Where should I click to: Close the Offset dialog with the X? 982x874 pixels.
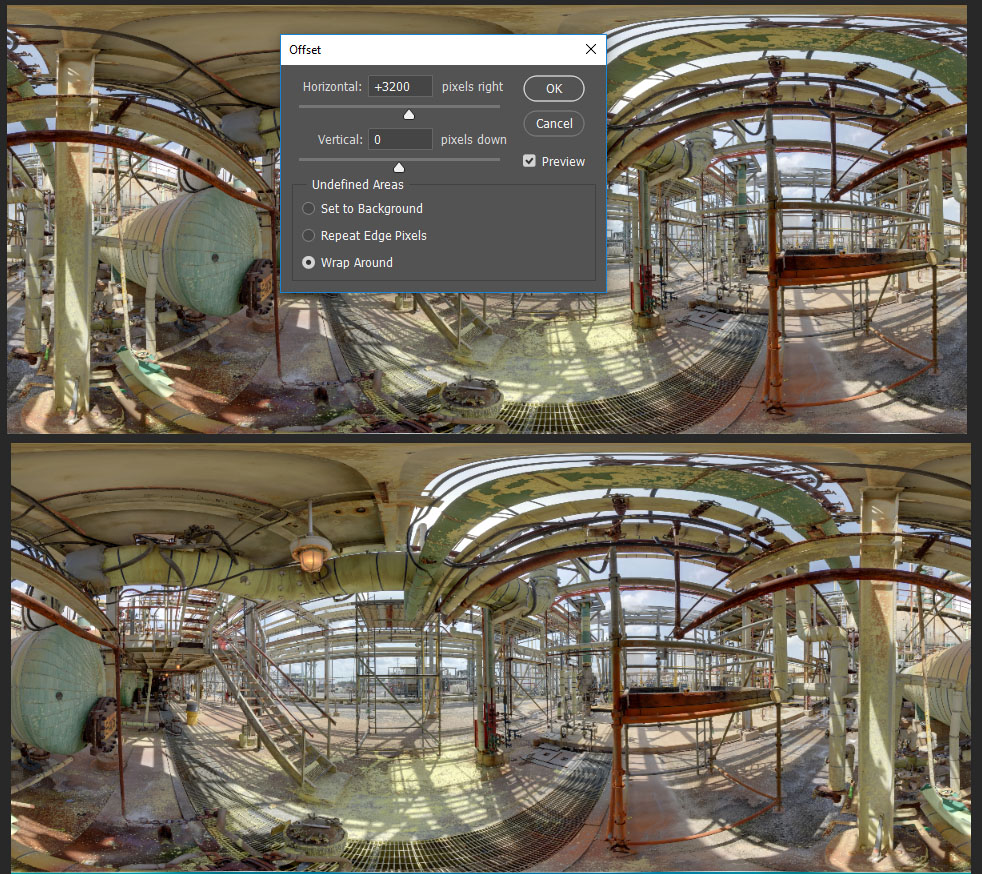590,49
